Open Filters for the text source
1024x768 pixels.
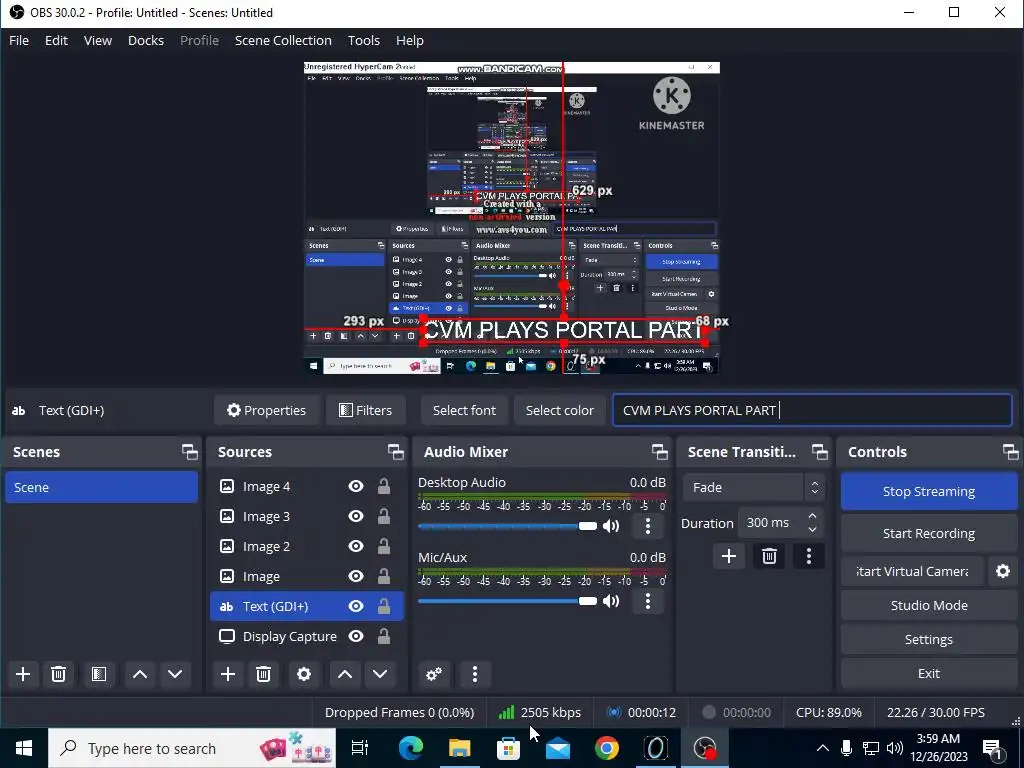coord(365,410)
